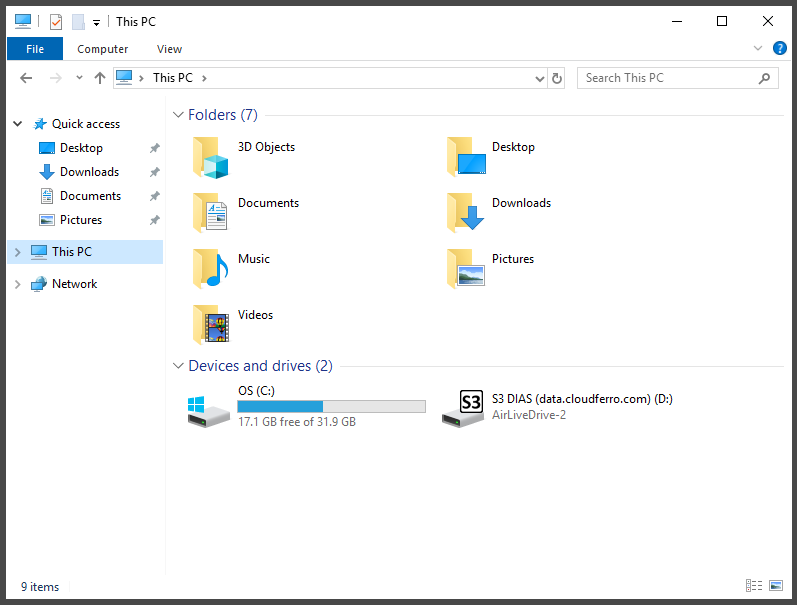Click the chevron before This PC in address bar
Image resolution: width=797 pixels, height=605 pixels.
pos(141,78)
